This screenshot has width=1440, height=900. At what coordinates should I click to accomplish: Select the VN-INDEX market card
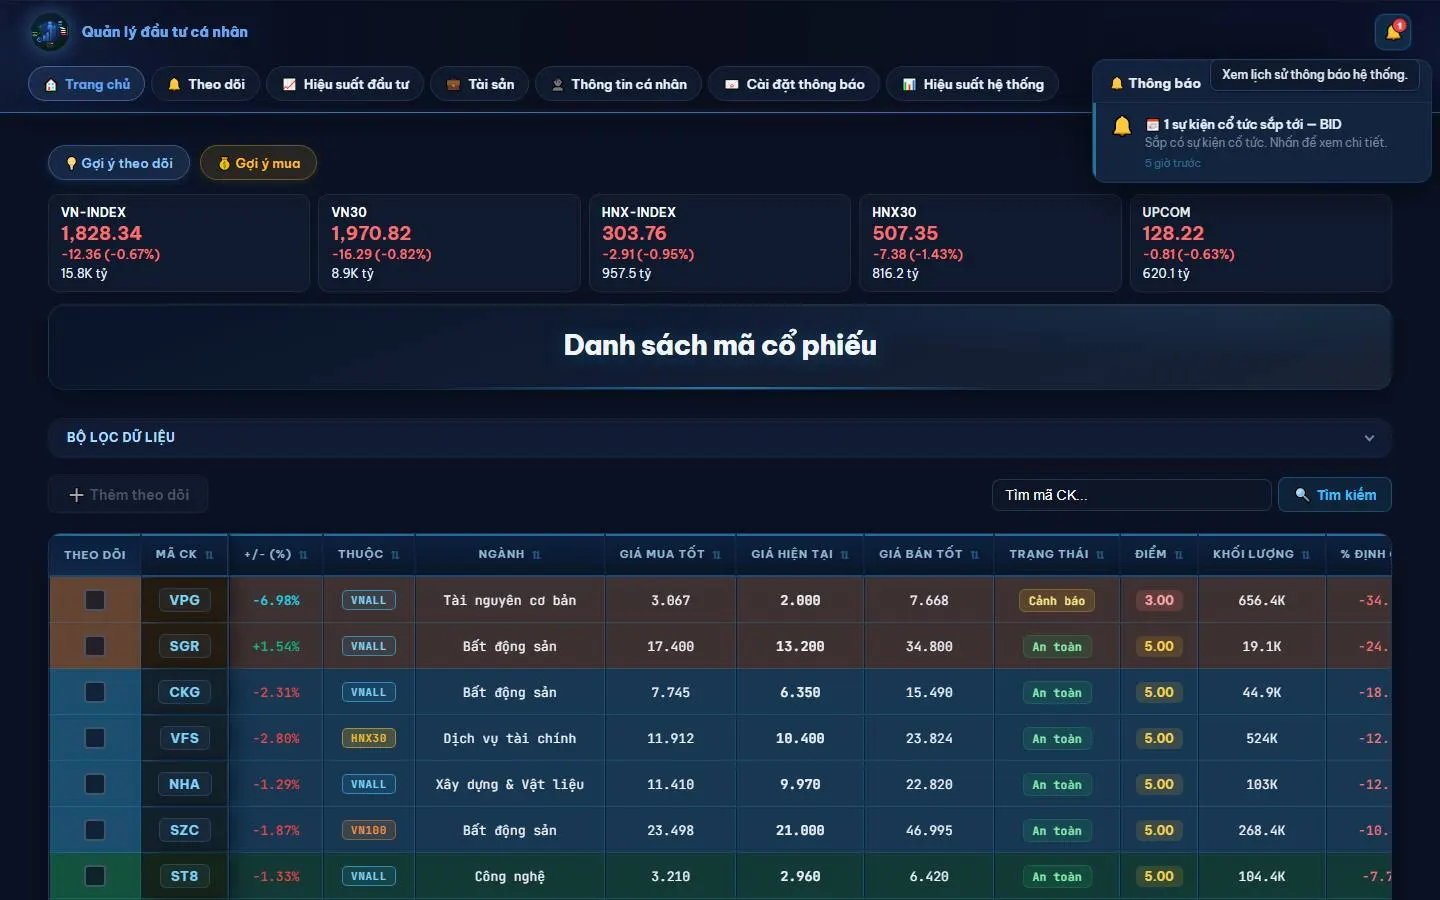point(179,243)
